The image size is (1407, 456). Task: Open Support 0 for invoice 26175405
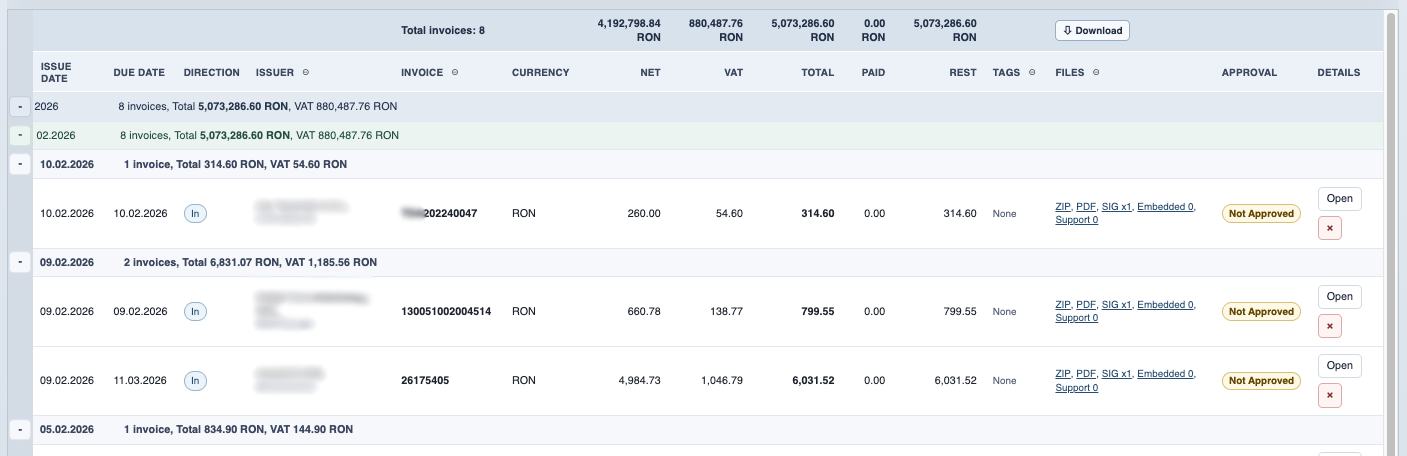1076,387
